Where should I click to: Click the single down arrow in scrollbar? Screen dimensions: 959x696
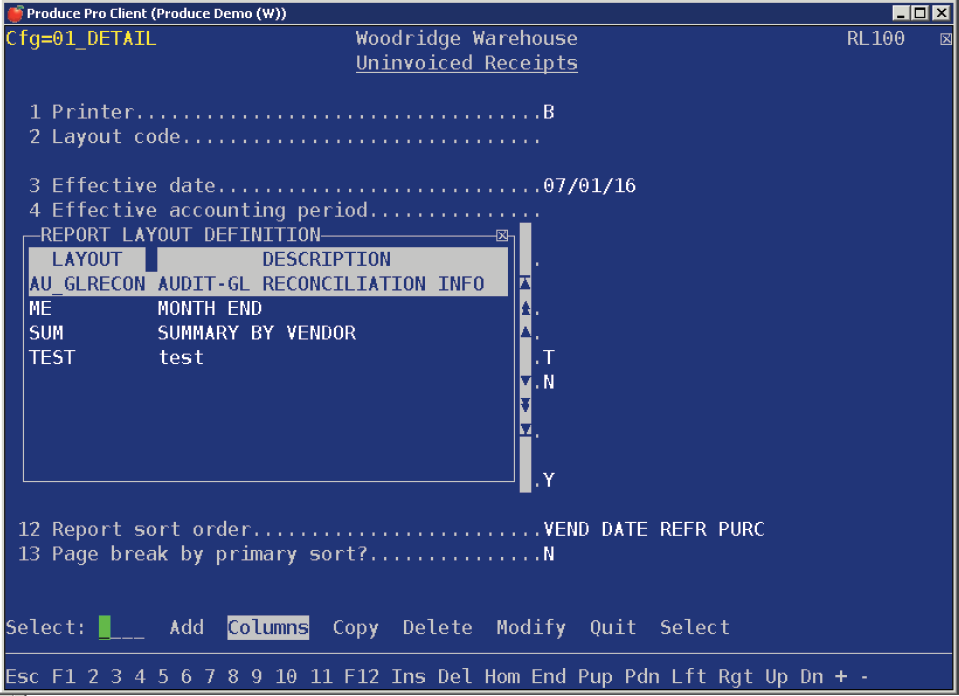point(525,381)
